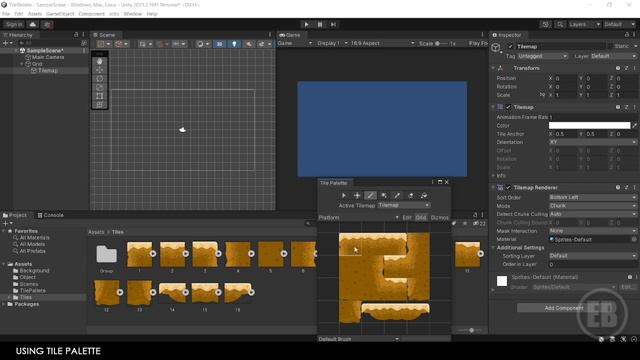
Task: Activate the Tile Palette Picker tool
Action: tap(397, 196)
